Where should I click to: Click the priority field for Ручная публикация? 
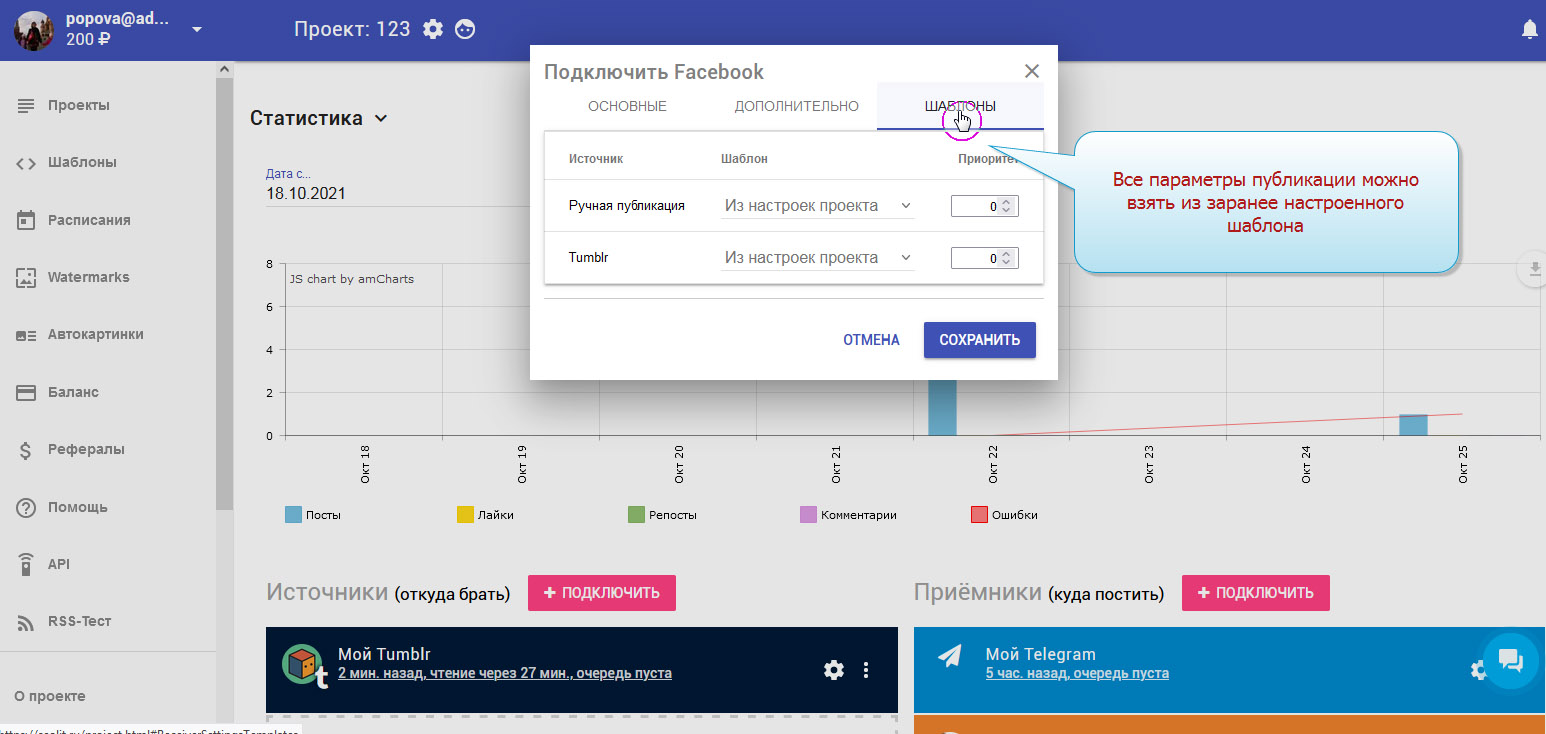(976, 205)
